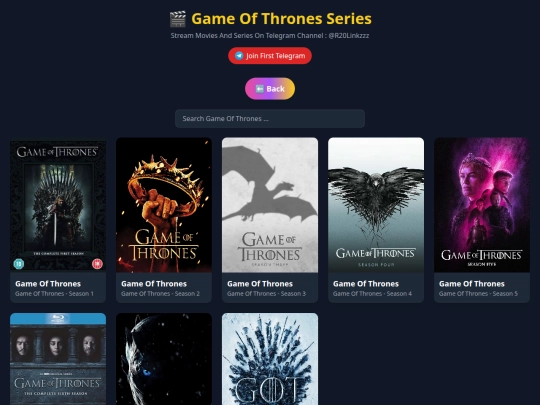Select Game Of Thrones - Season 1 caption
Viewport: 540px width, 405px height.
point(54,294)
